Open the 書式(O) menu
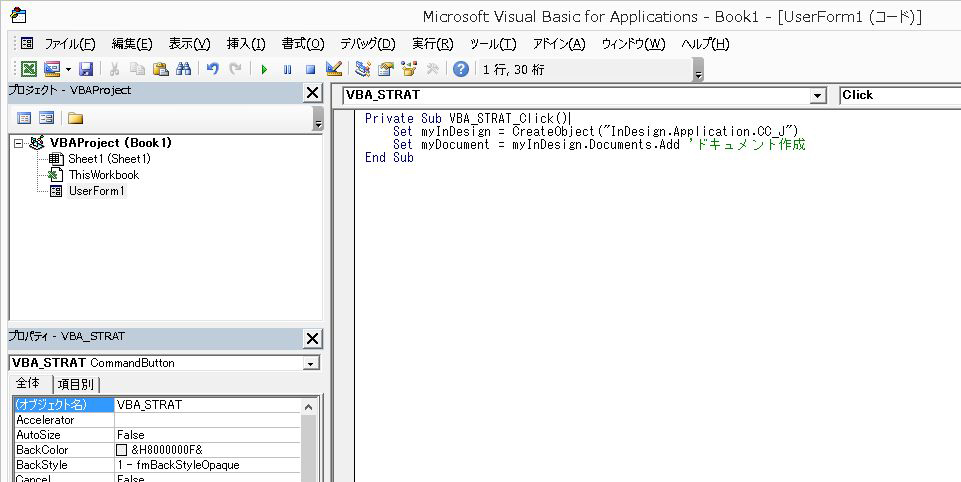961x482 pixels. tap(303, 44)
